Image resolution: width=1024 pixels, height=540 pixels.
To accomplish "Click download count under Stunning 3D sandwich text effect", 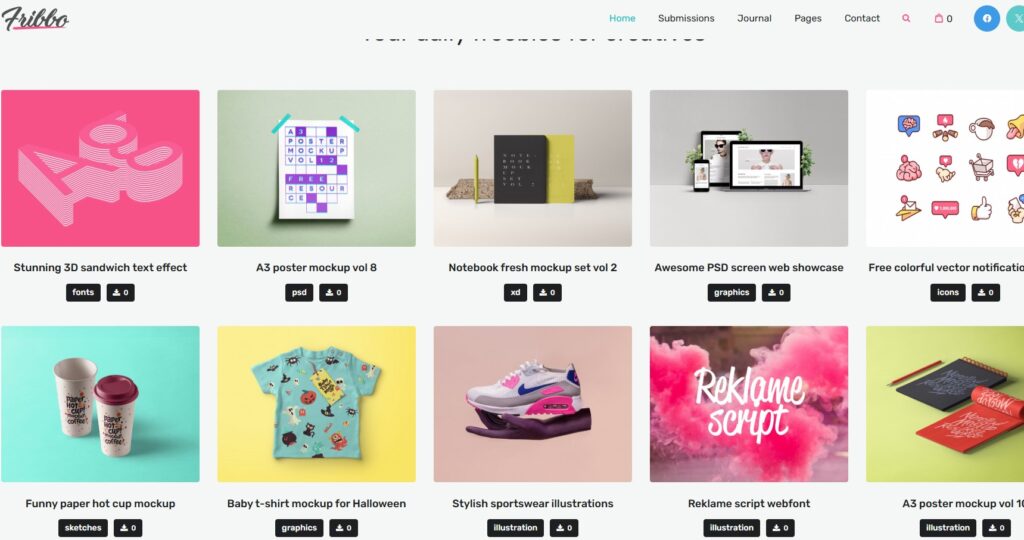I will coord(120,293).
